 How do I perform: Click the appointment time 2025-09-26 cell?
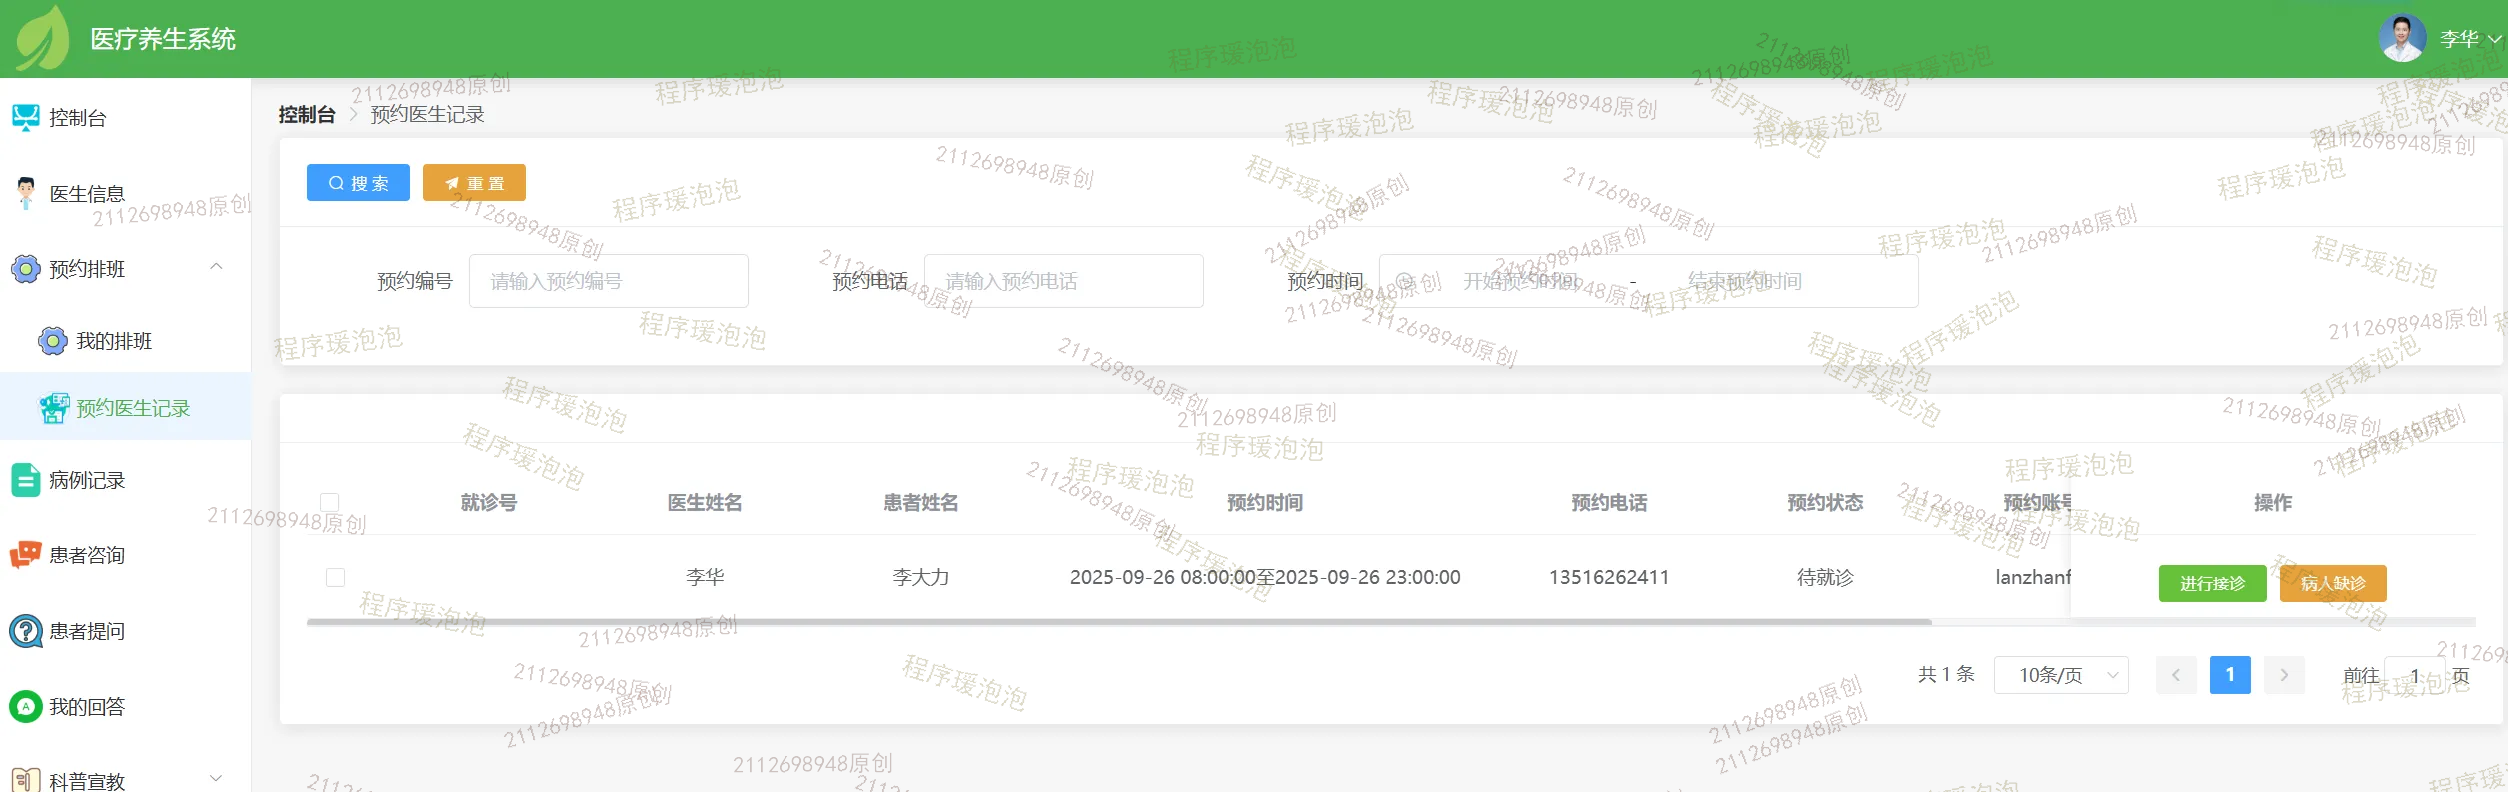point(1265,577)
